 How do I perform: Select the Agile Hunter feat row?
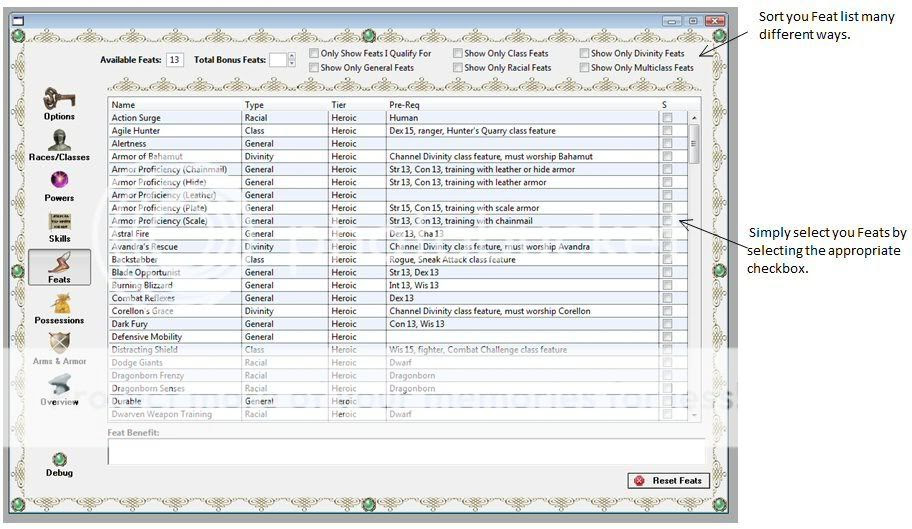(x=397, y=131)
